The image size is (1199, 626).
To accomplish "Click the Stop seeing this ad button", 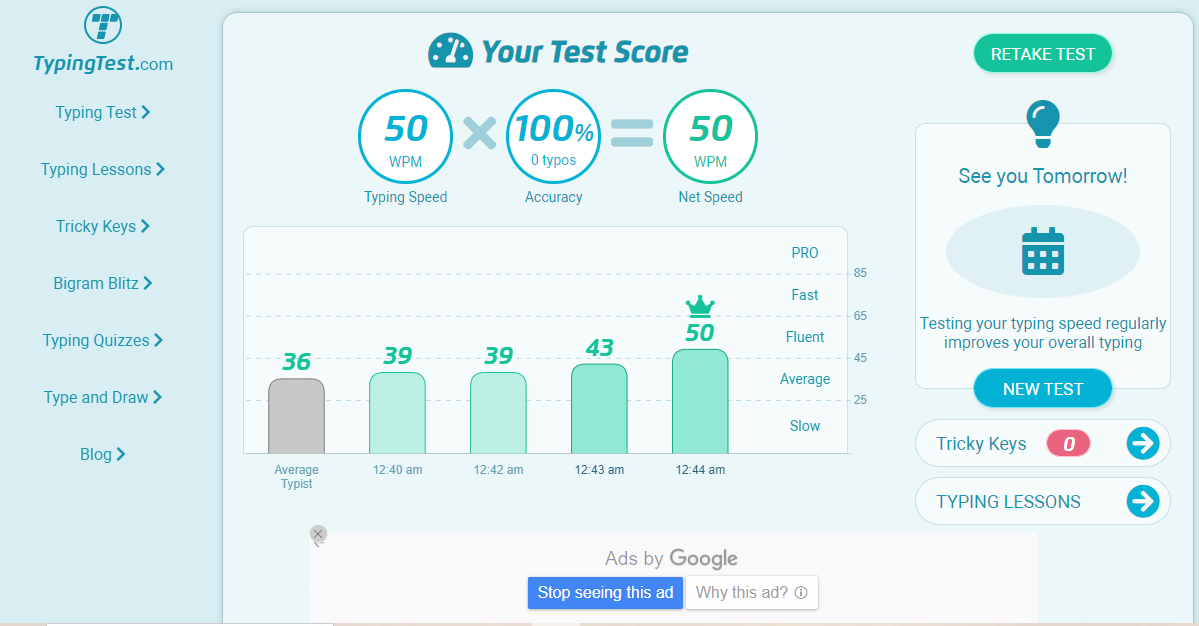I will pyautogui.click(x=605, y=592).
